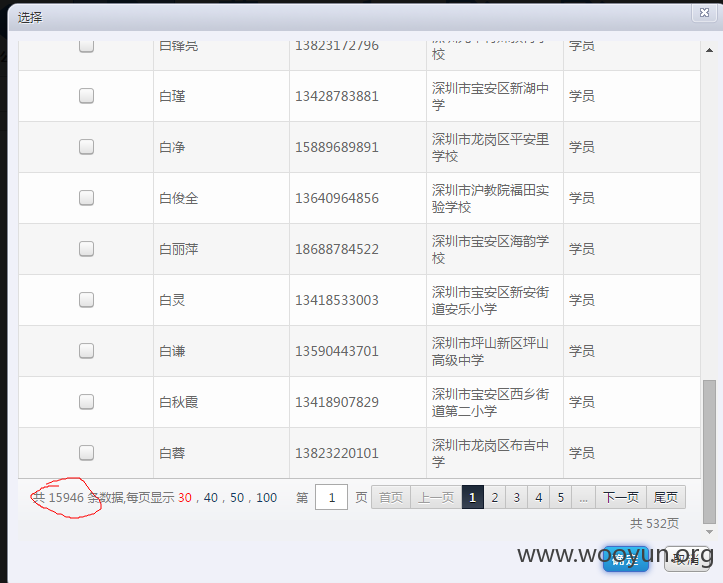Viewport: 723px width, 583px height.
Task: Close the 选择 dialog with the X icon
Action: 704,13
